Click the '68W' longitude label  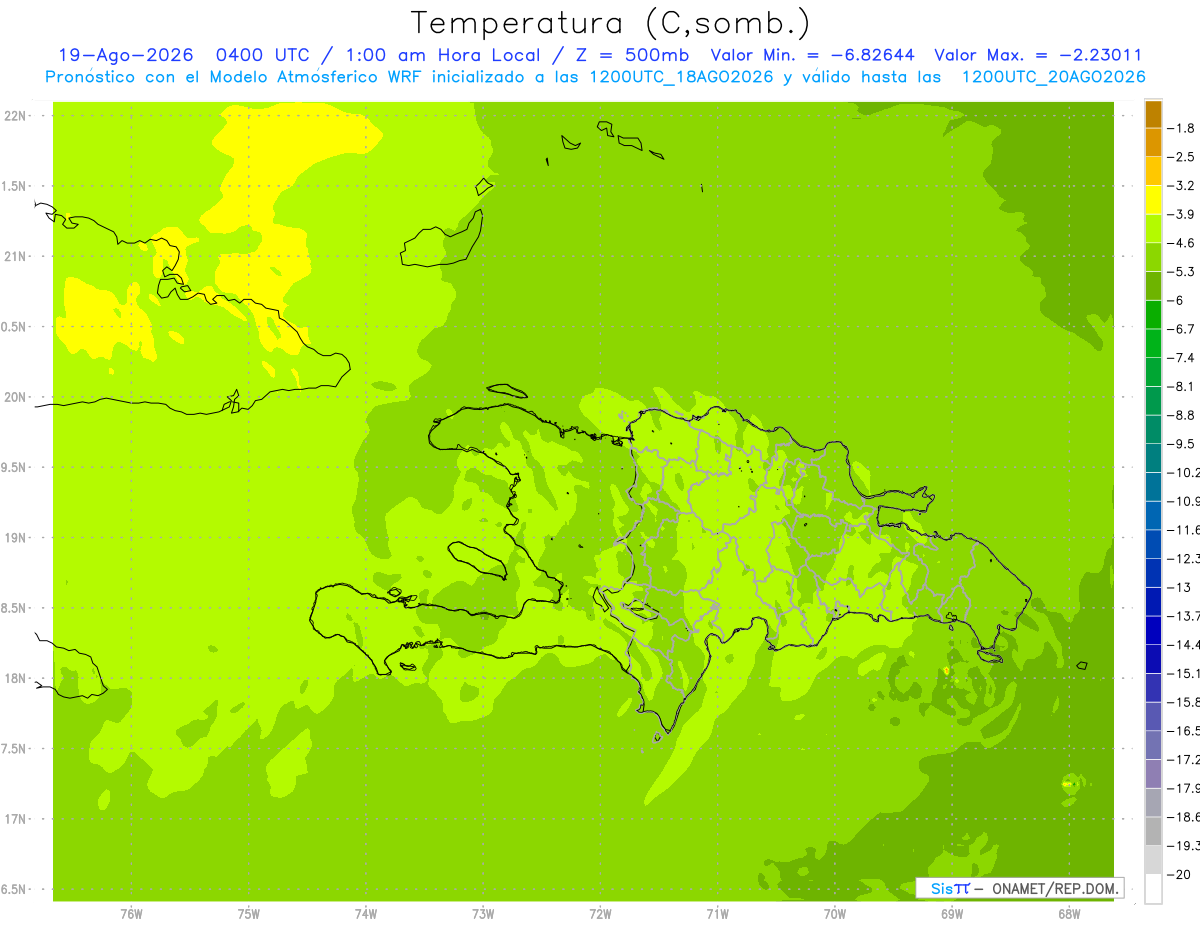1069,914
